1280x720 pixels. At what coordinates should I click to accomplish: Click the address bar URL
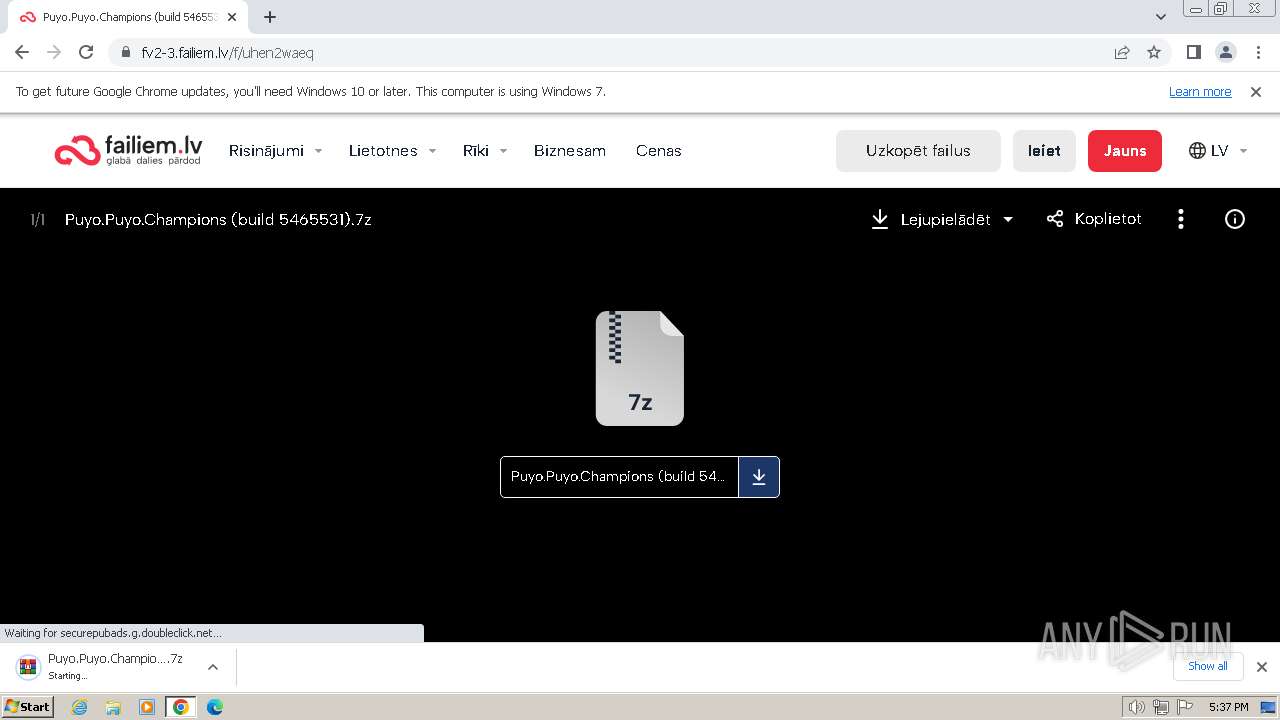(228, 53)
